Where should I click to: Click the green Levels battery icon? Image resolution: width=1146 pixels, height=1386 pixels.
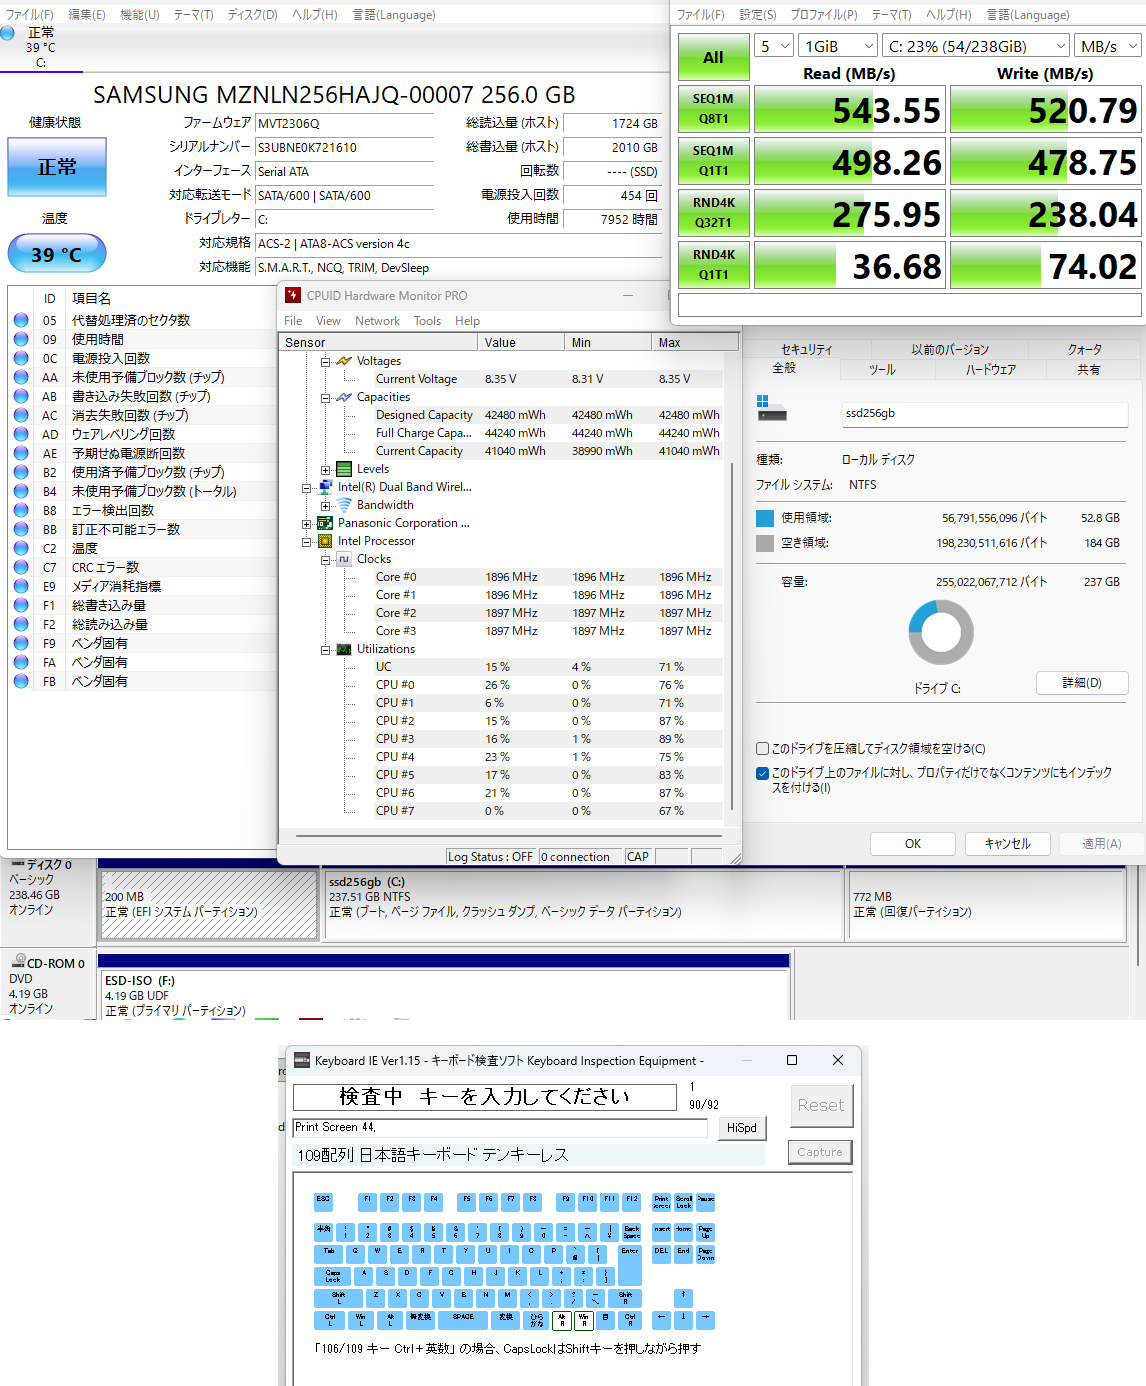[x=344, y=469]
